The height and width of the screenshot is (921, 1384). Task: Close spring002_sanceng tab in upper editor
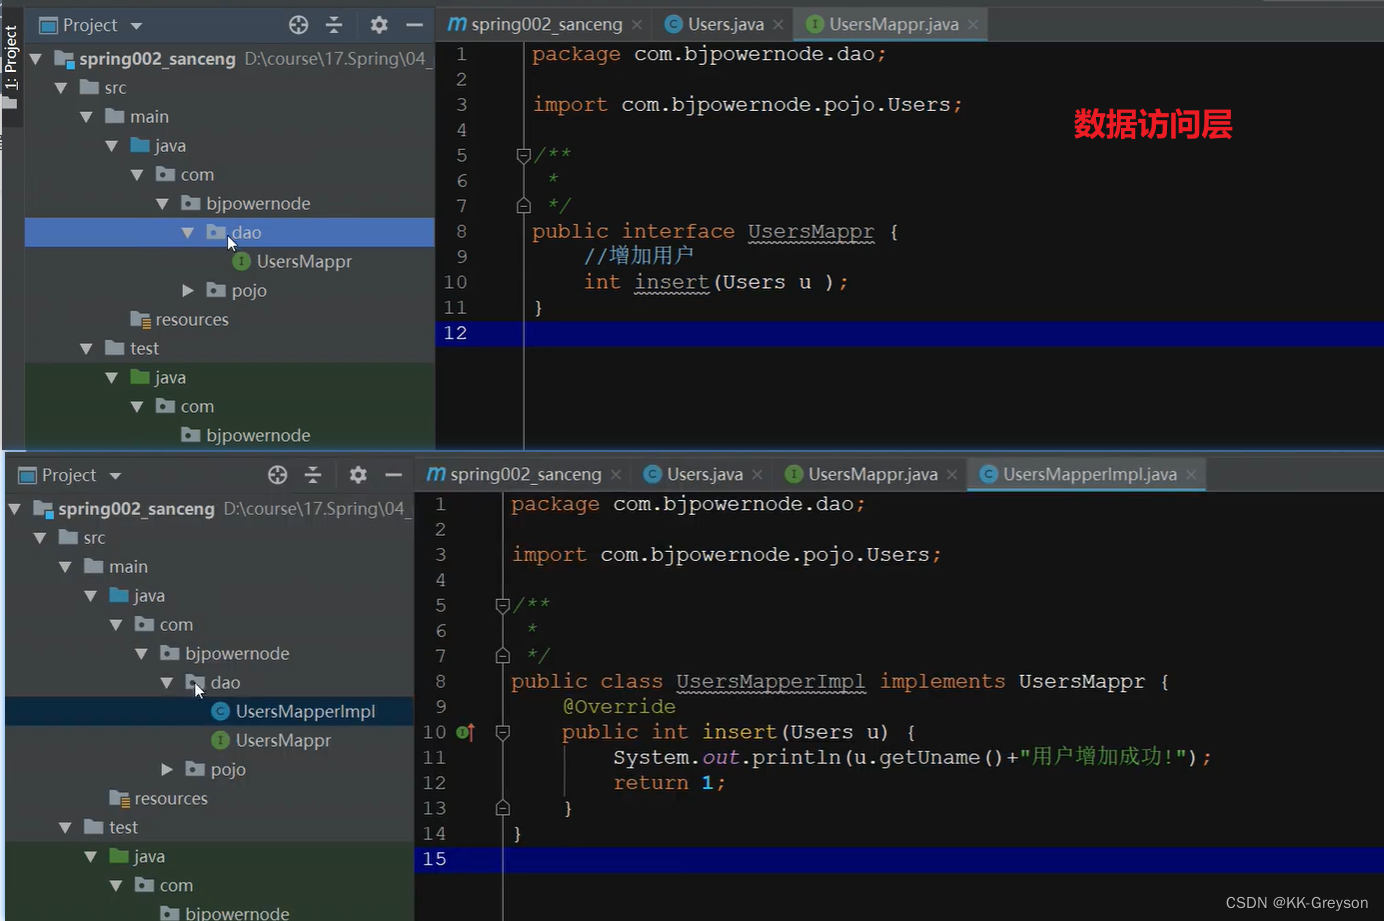(637, 25)
